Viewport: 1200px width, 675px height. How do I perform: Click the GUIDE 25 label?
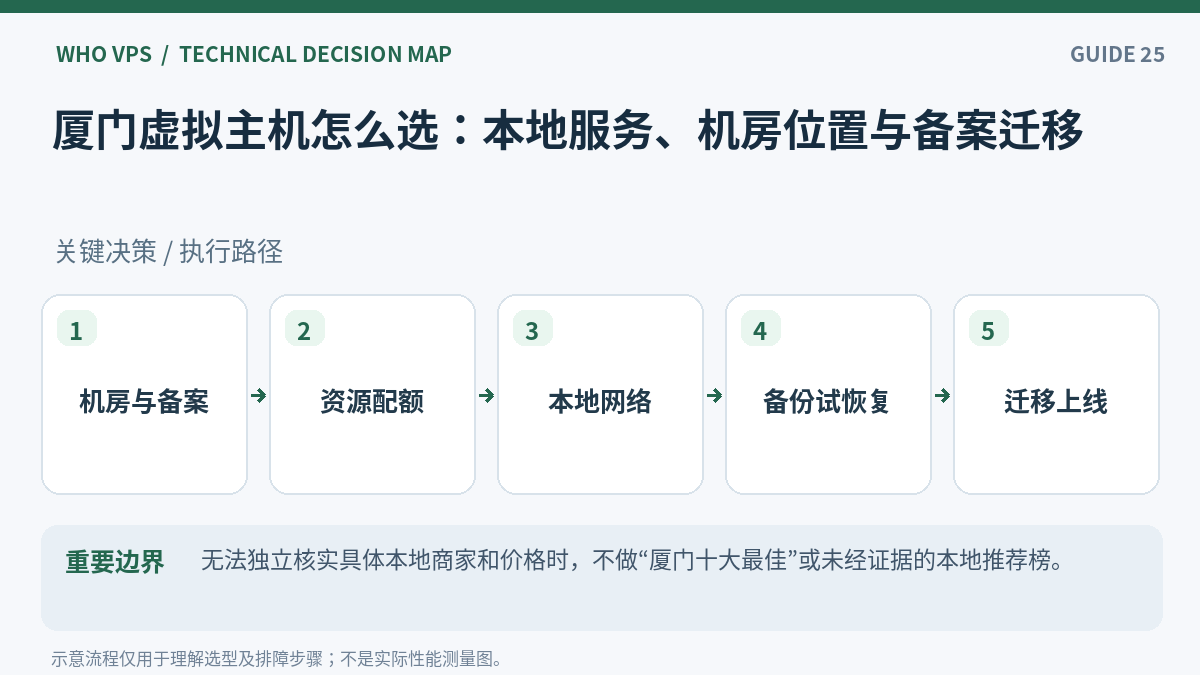click(x=1117, y=54)
